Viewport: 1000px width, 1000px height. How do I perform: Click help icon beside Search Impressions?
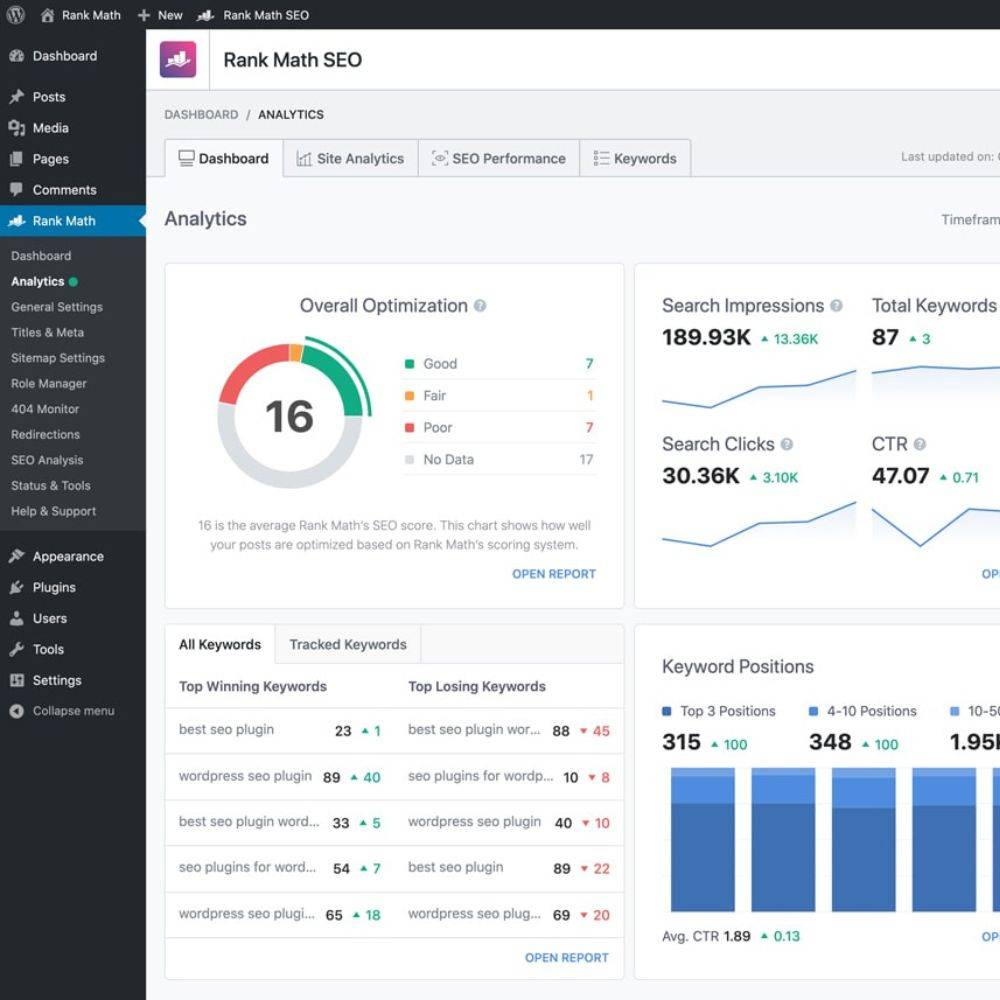836,306
